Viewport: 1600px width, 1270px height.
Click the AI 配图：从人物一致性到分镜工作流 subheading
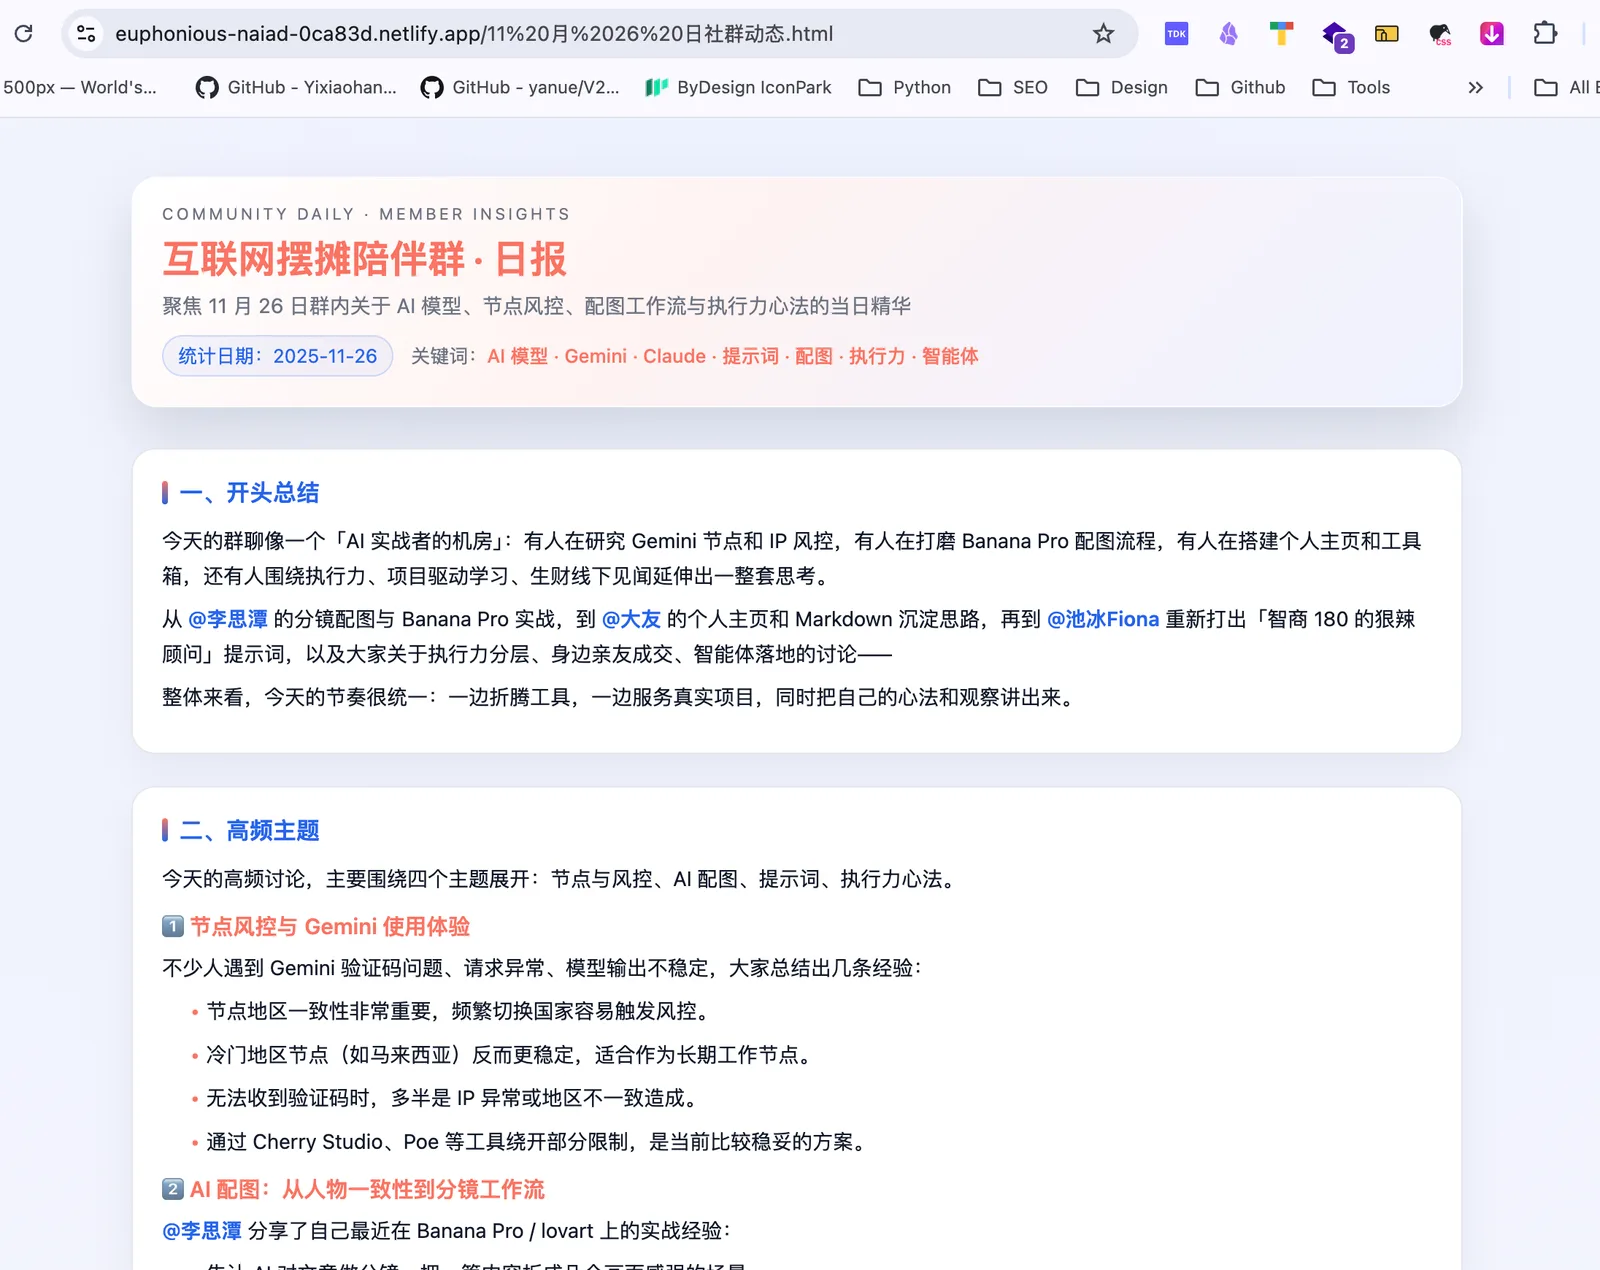coord(367,1189)
